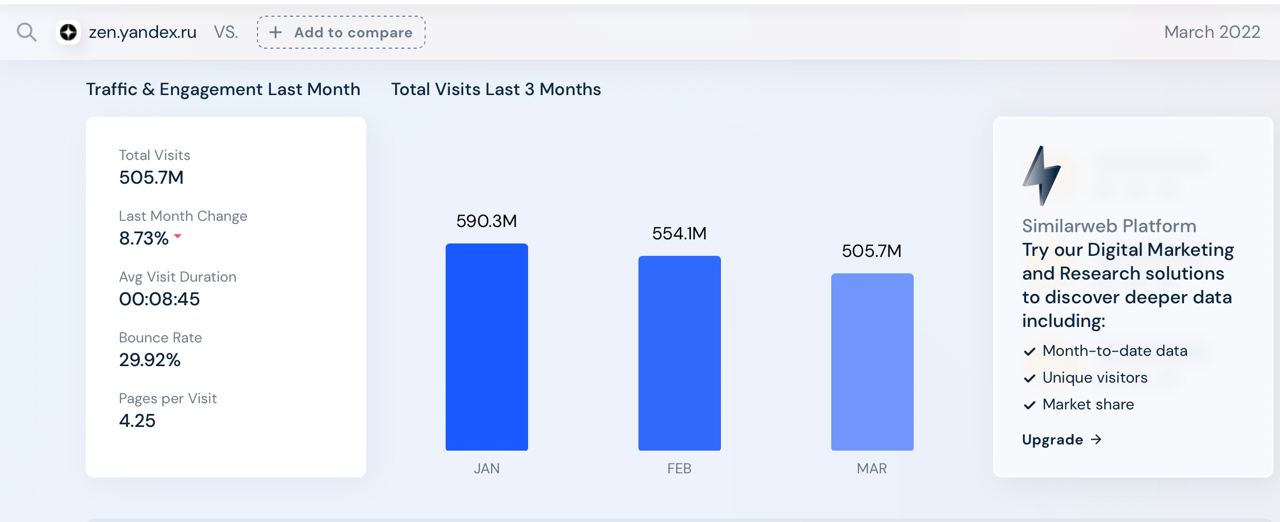
Task: Click the Month-to-date data text
Action: (1115, 351)
